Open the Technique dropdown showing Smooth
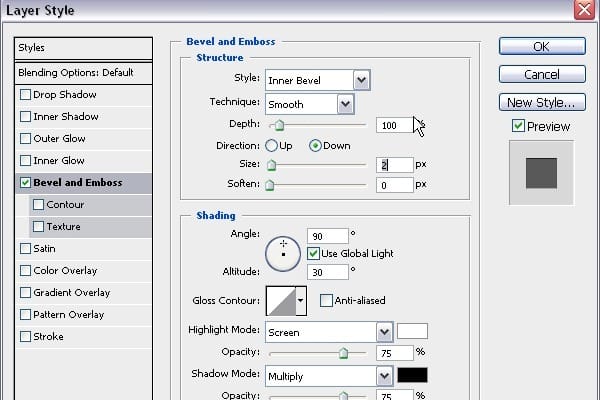This screenshot has height=400, width=600. [310, 104]
